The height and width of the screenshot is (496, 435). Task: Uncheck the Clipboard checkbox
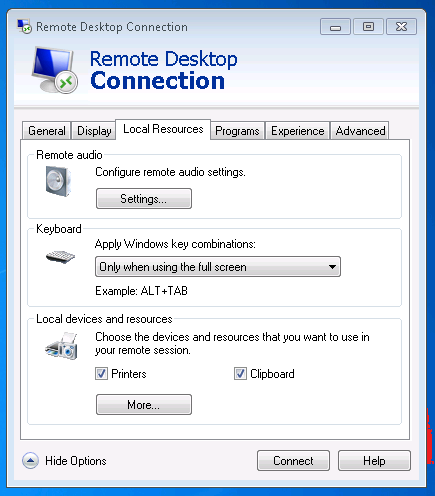coord(240,374)
